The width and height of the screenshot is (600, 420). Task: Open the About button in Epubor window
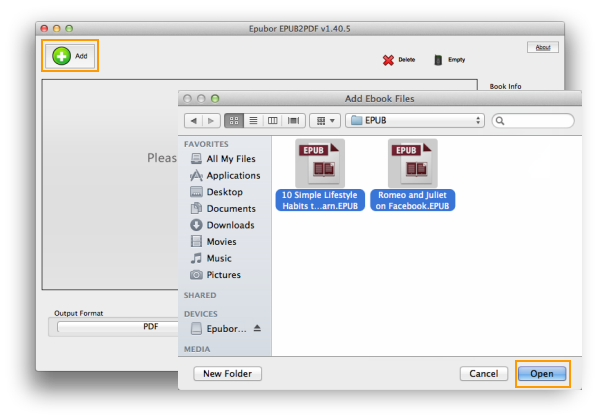543,47
